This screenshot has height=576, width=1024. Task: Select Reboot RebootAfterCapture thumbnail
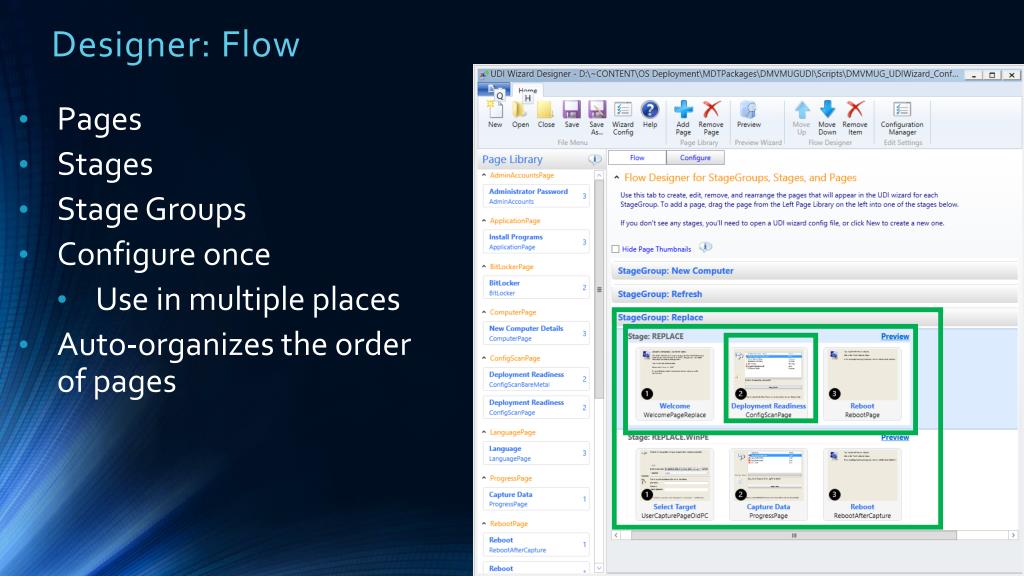(x=862, y=484)
